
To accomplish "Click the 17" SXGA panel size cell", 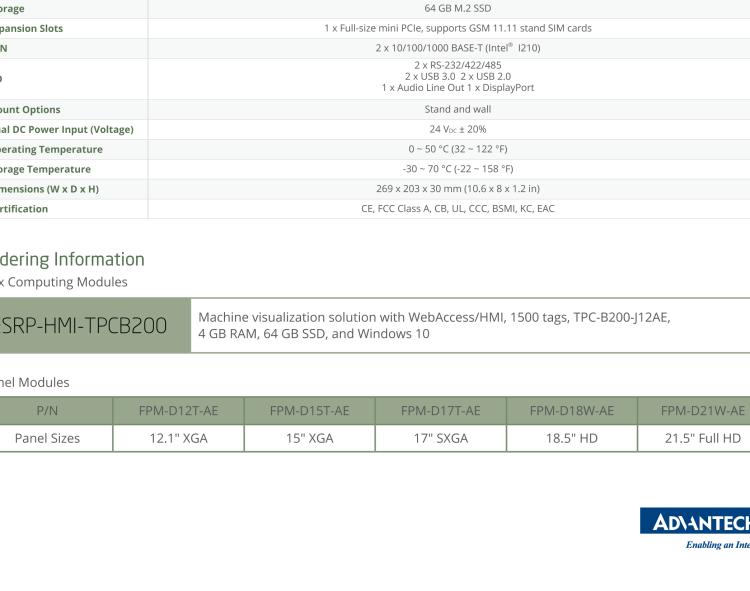I will (440, 438).
